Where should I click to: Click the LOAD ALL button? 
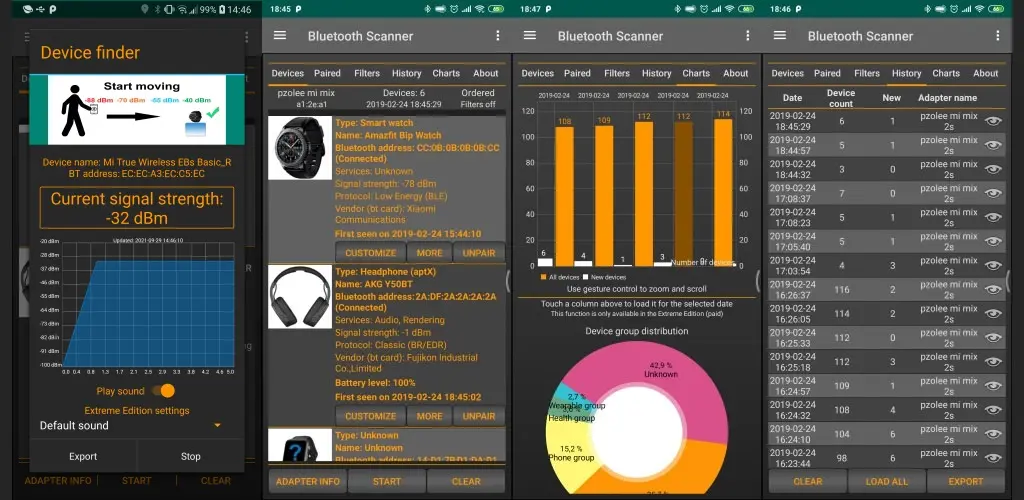tap(886, 481)
